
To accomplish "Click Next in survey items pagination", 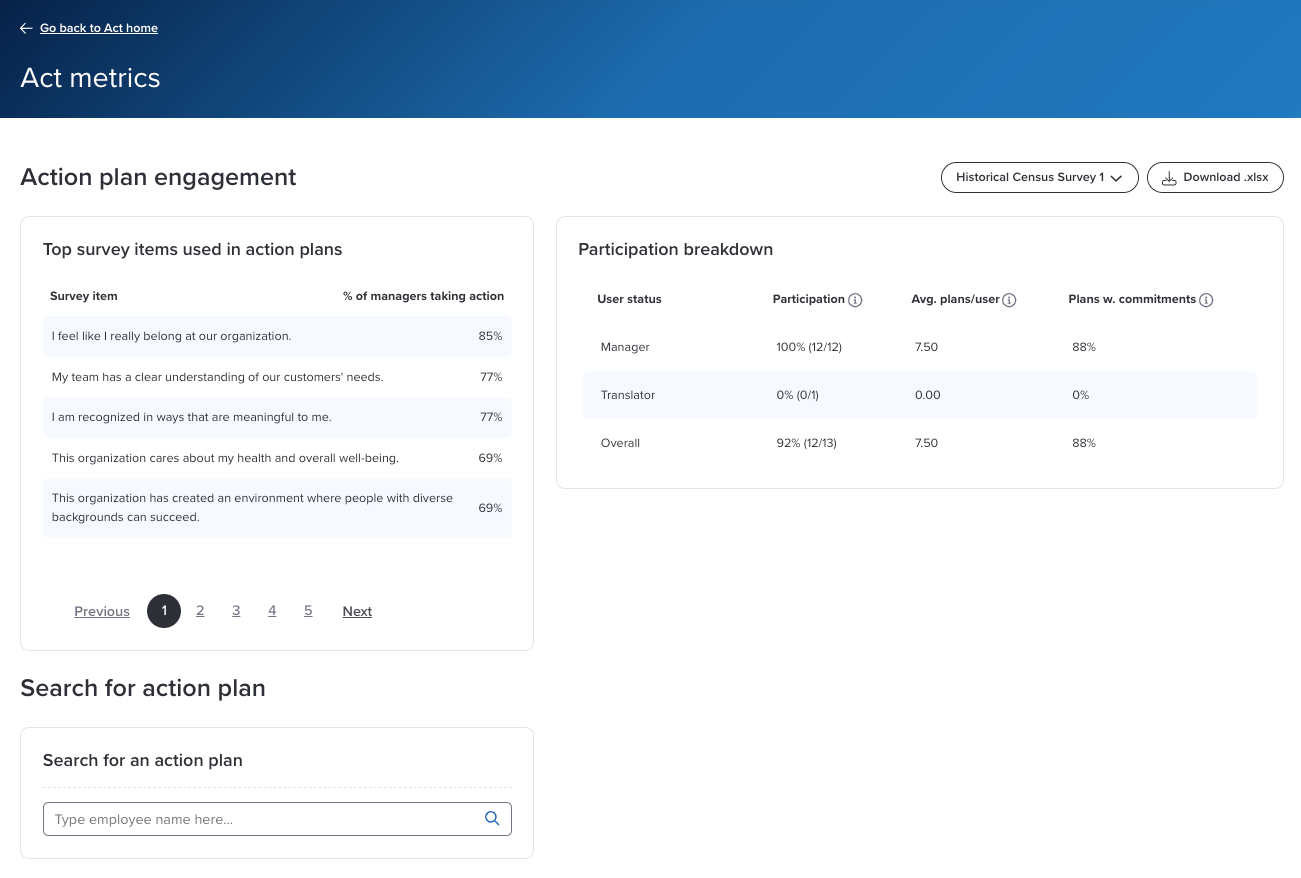I will tap(357, 611).
